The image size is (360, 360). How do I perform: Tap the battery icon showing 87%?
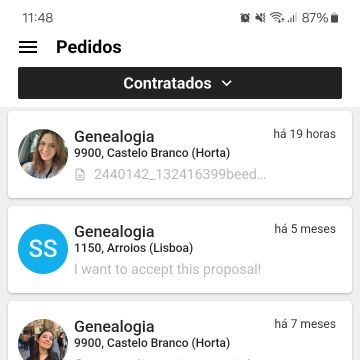click(335, 18)
